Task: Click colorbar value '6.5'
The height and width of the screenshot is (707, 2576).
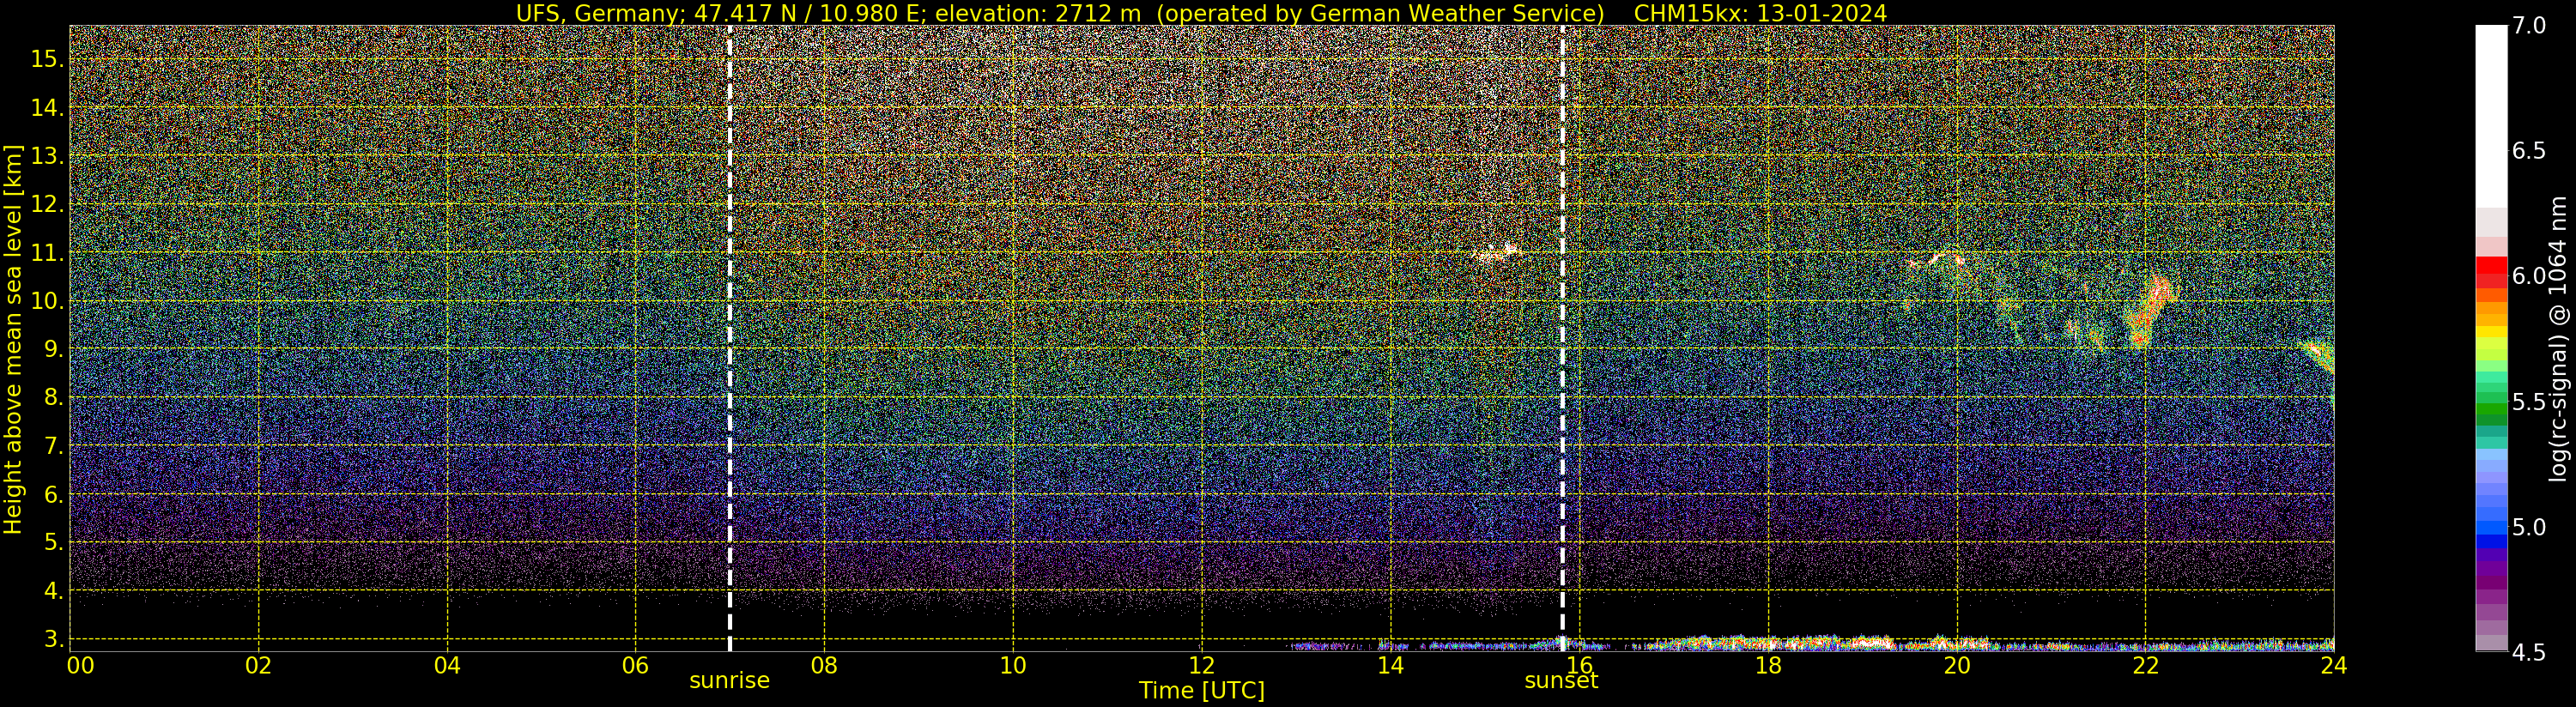Action: (2529, 151)
